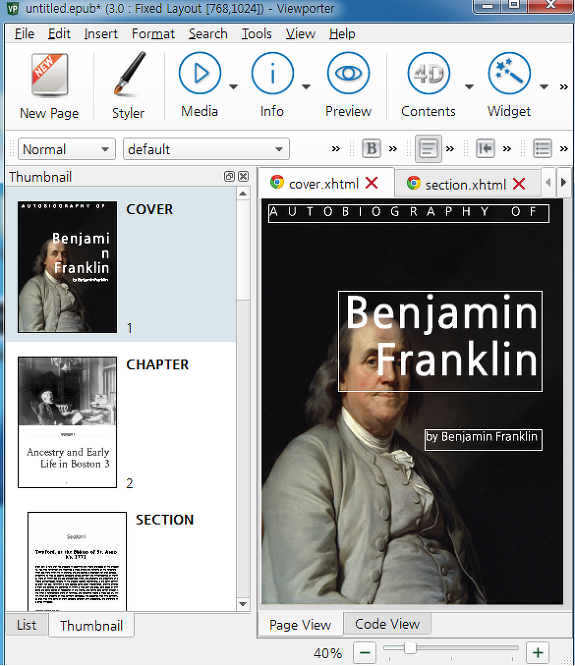
Task: Switch to the section.xhtml tab
Action: [x=466, y=185]
